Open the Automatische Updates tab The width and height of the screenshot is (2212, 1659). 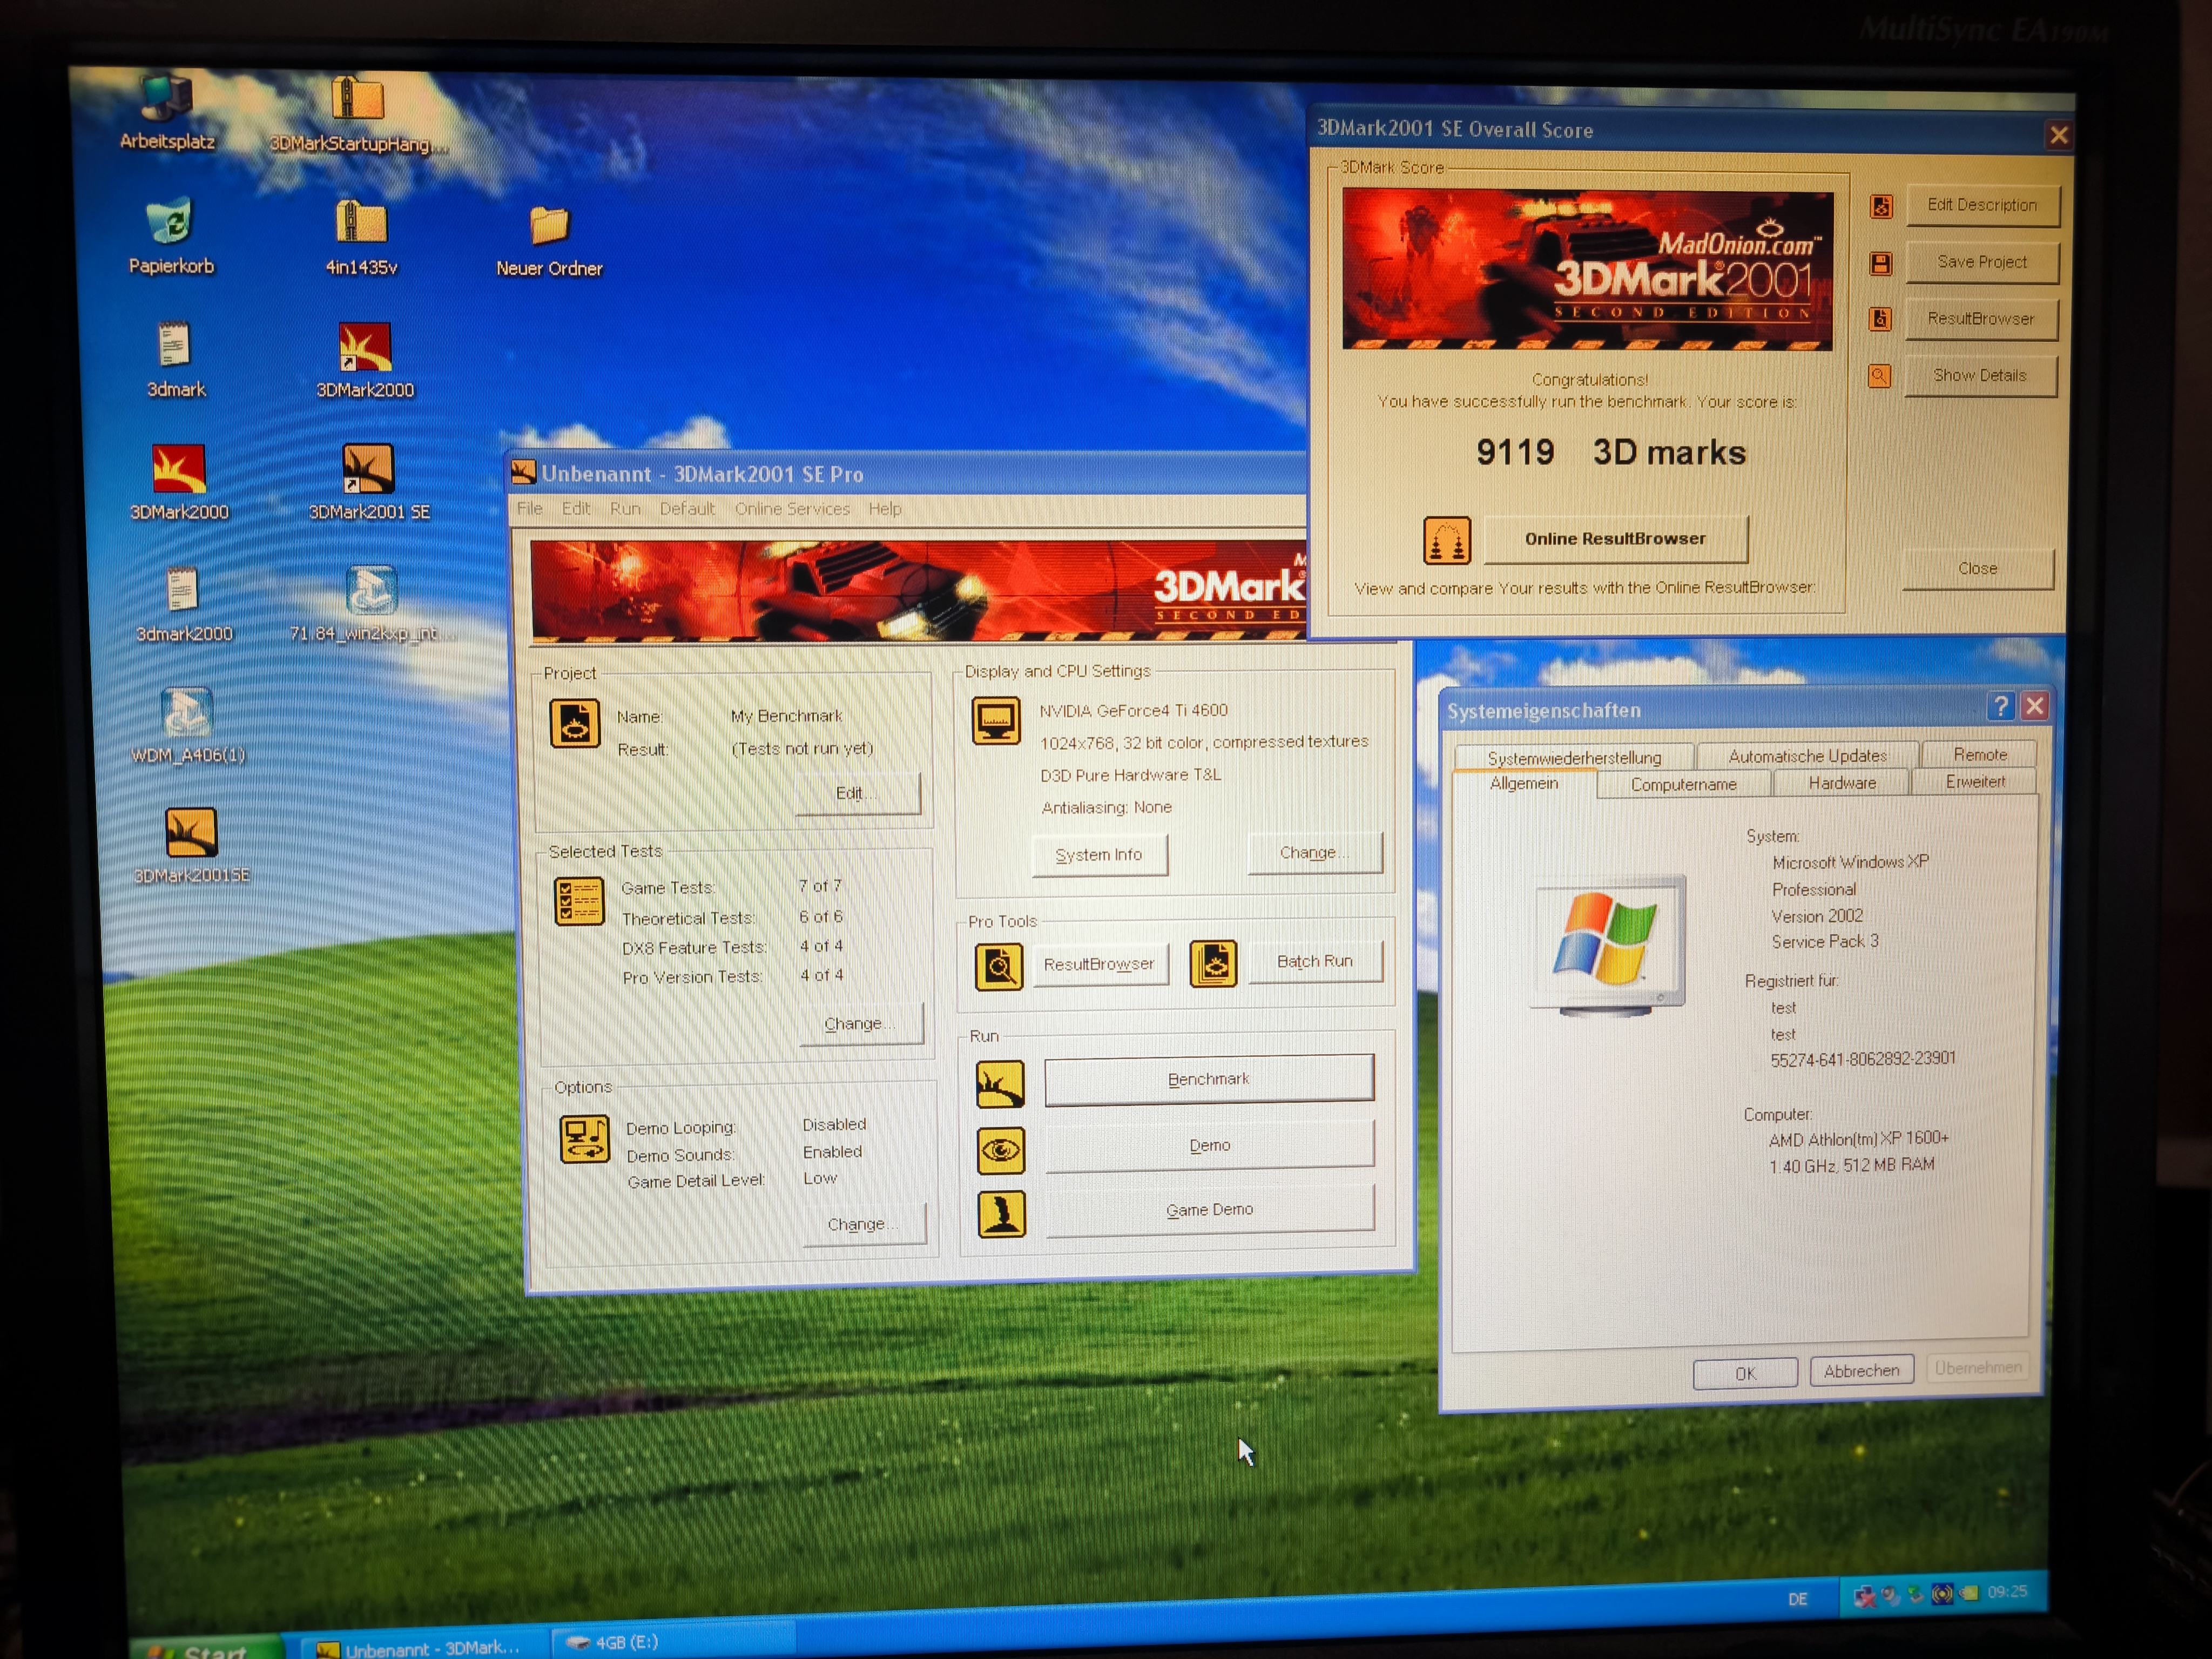pyautogui.click(x=1807, y=756)
